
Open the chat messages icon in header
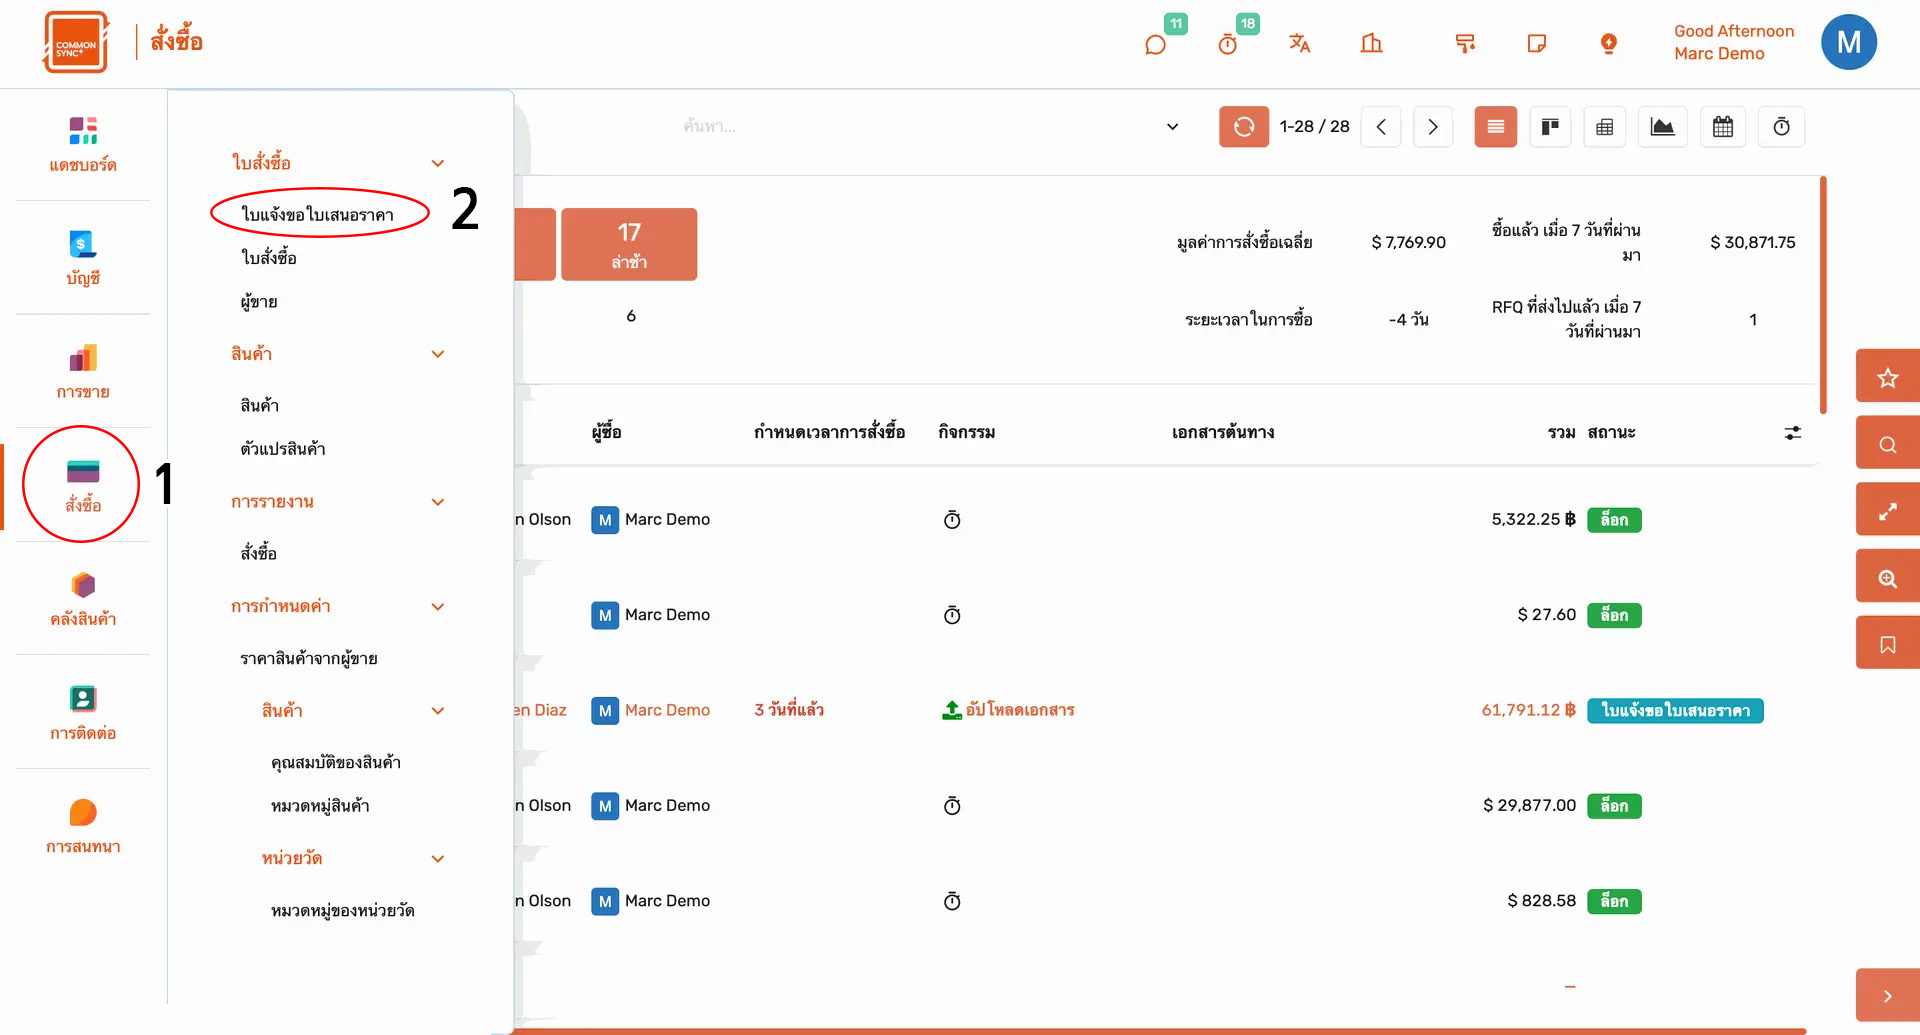coord(1155,45)
